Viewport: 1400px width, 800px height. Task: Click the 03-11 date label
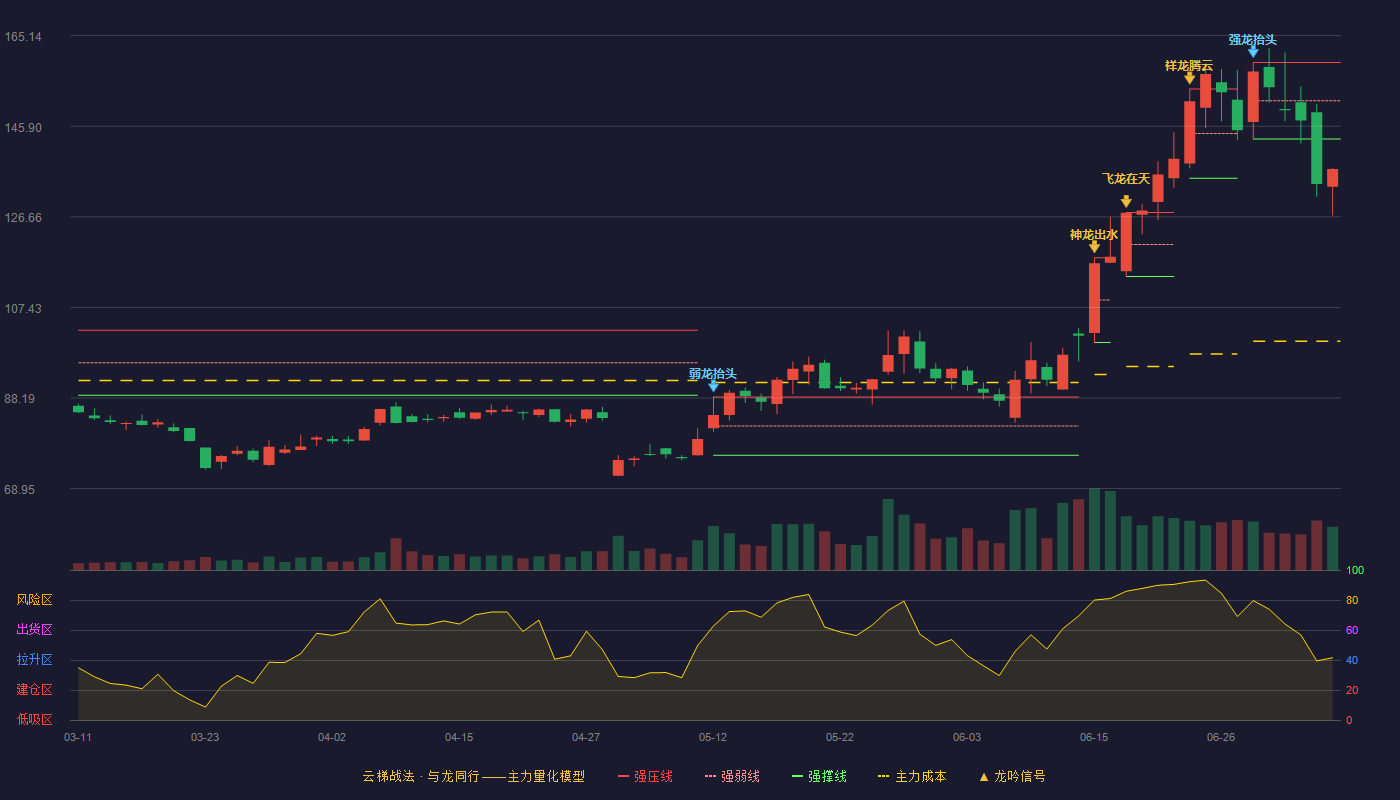(x=78, y=737)
